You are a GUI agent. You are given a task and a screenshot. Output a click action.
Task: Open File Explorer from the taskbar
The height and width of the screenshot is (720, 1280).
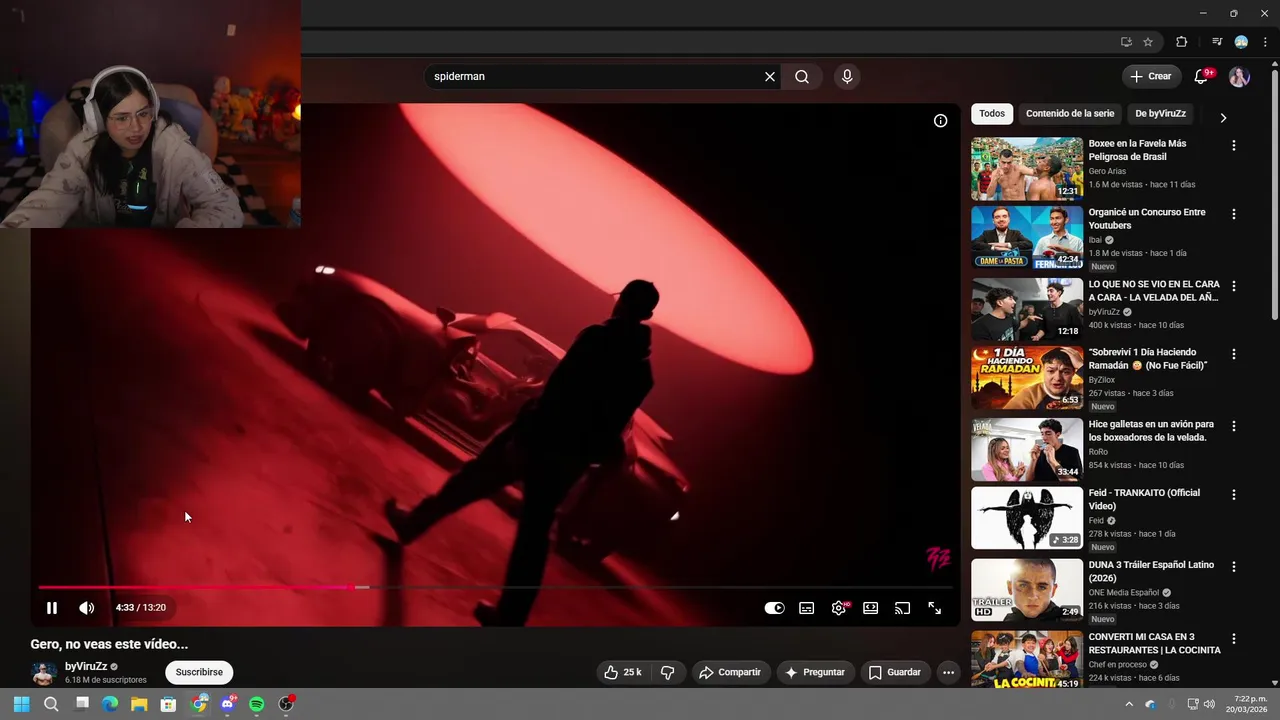pos(139,704)
